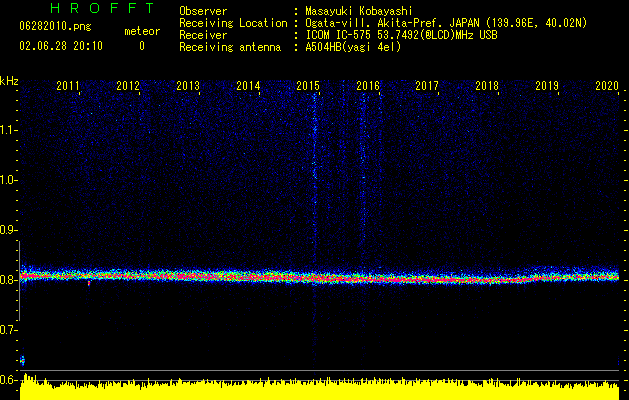The width and height of the screenshot is (629, 400).
Task: Click the 2011 time marker
Action: (x=68, y=85)
